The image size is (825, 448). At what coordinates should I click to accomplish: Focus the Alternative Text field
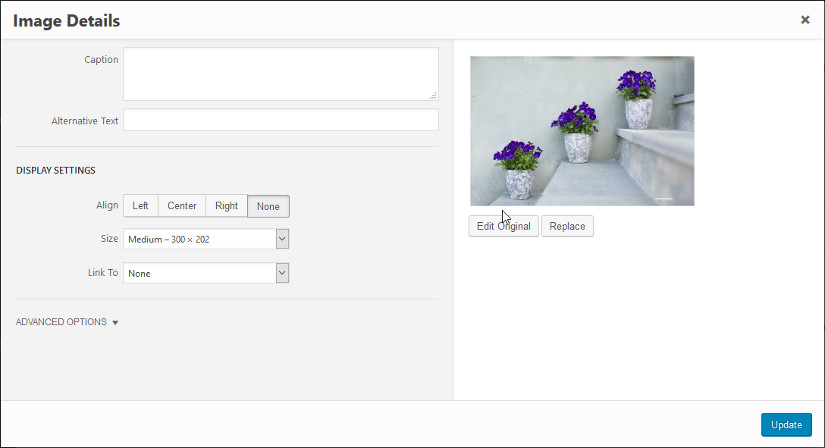pyautogui.click(x=280, y=120)
